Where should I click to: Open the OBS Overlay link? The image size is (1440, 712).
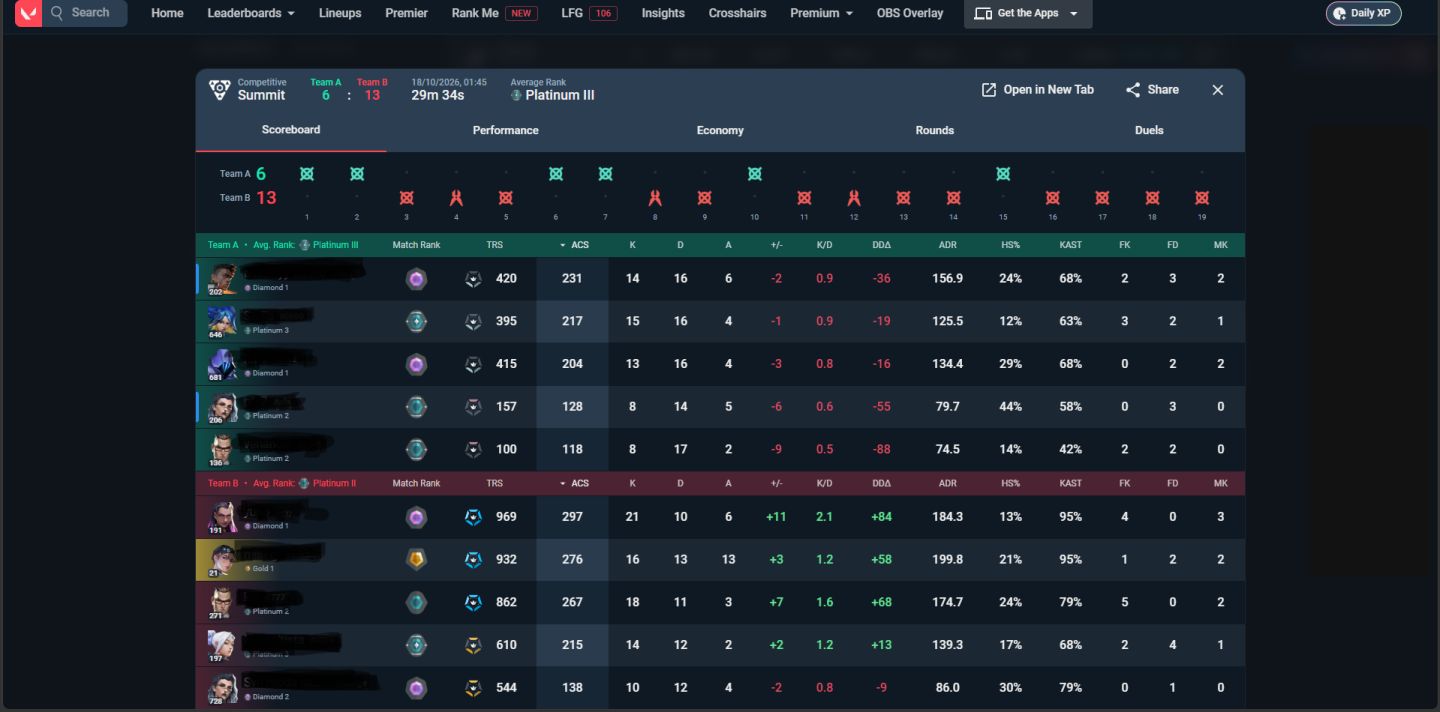point(910,13)
